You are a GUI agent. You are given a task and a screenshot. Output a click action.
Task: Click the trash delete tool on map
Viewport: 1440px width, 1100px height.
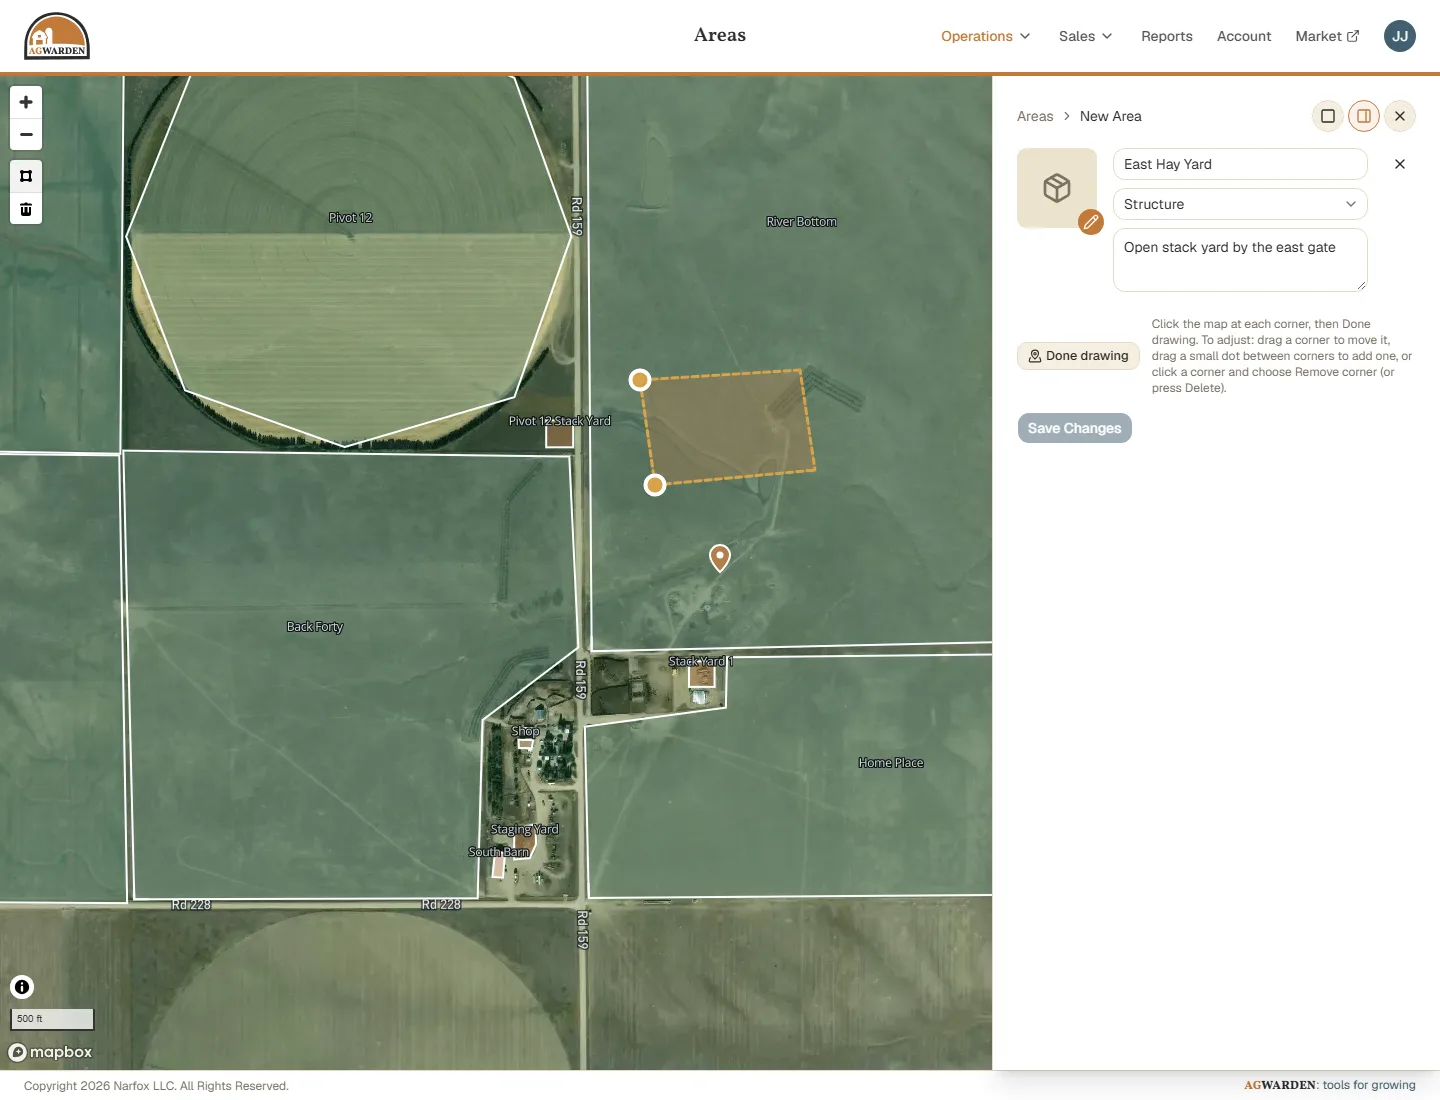[x=26, y=209]
